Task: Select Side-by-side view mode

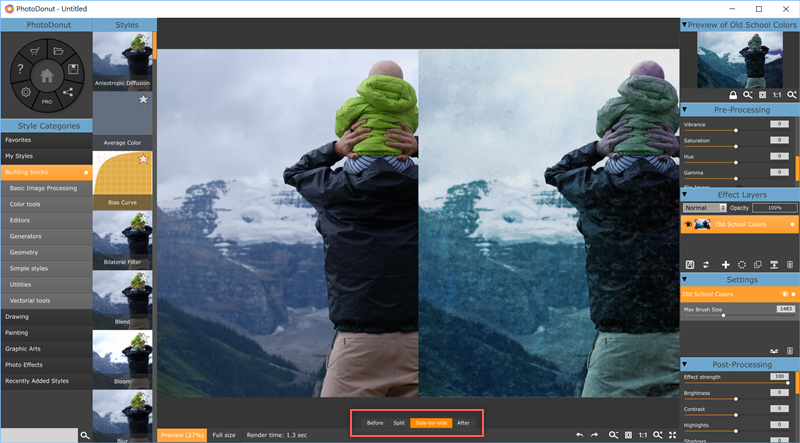Action: [431, 423]
